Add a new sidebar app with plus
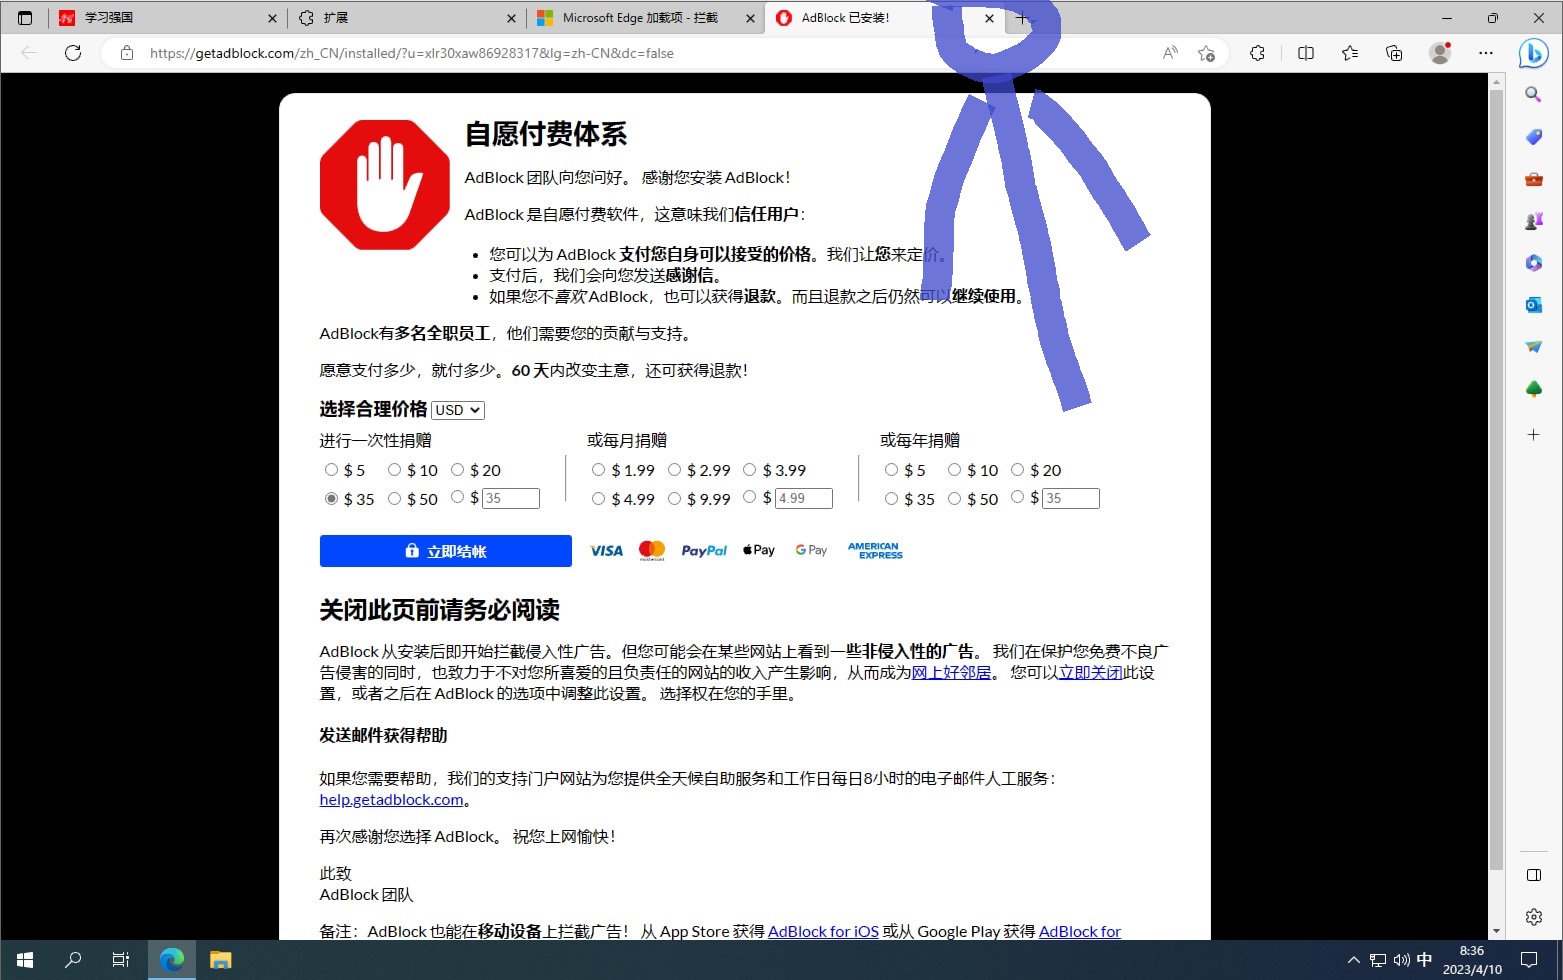Screen dimensions: 1563x980 coord(1533,435)
